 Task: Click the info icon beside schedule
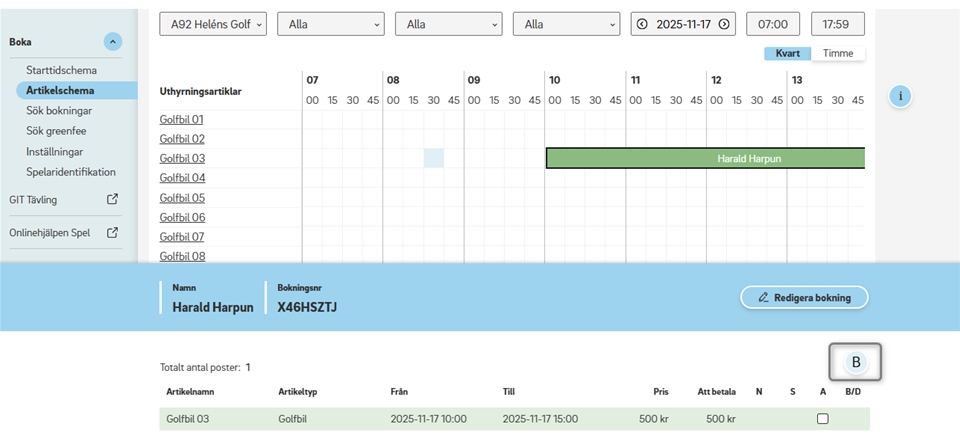point(900,96)
